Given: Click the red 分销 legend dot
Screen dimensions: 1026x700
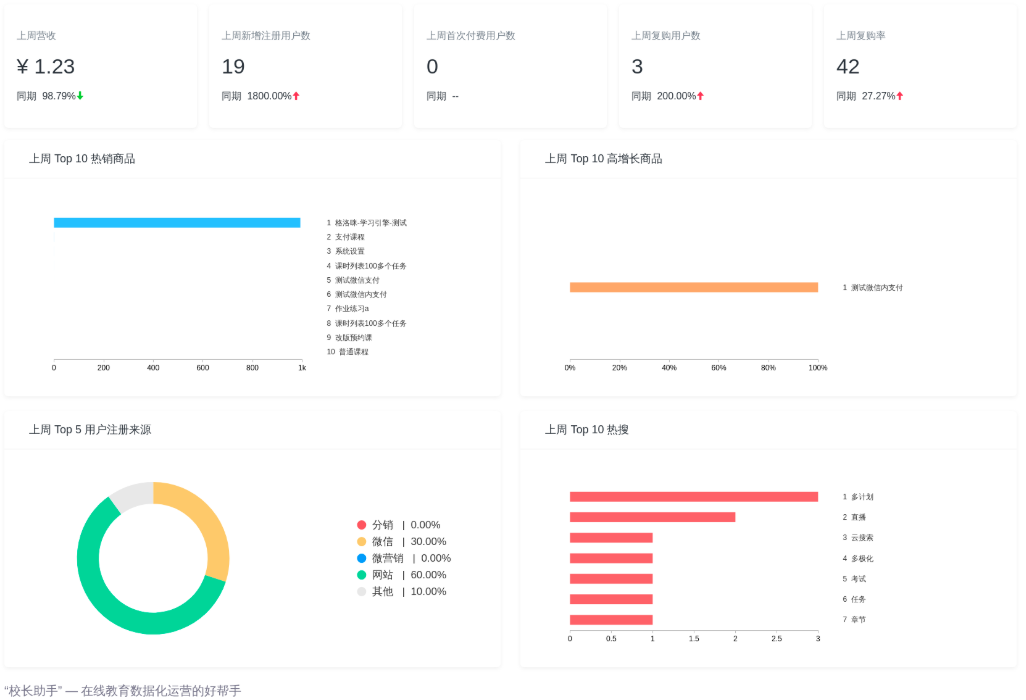Looking at the screenshot, I should (x=362, y=525).
